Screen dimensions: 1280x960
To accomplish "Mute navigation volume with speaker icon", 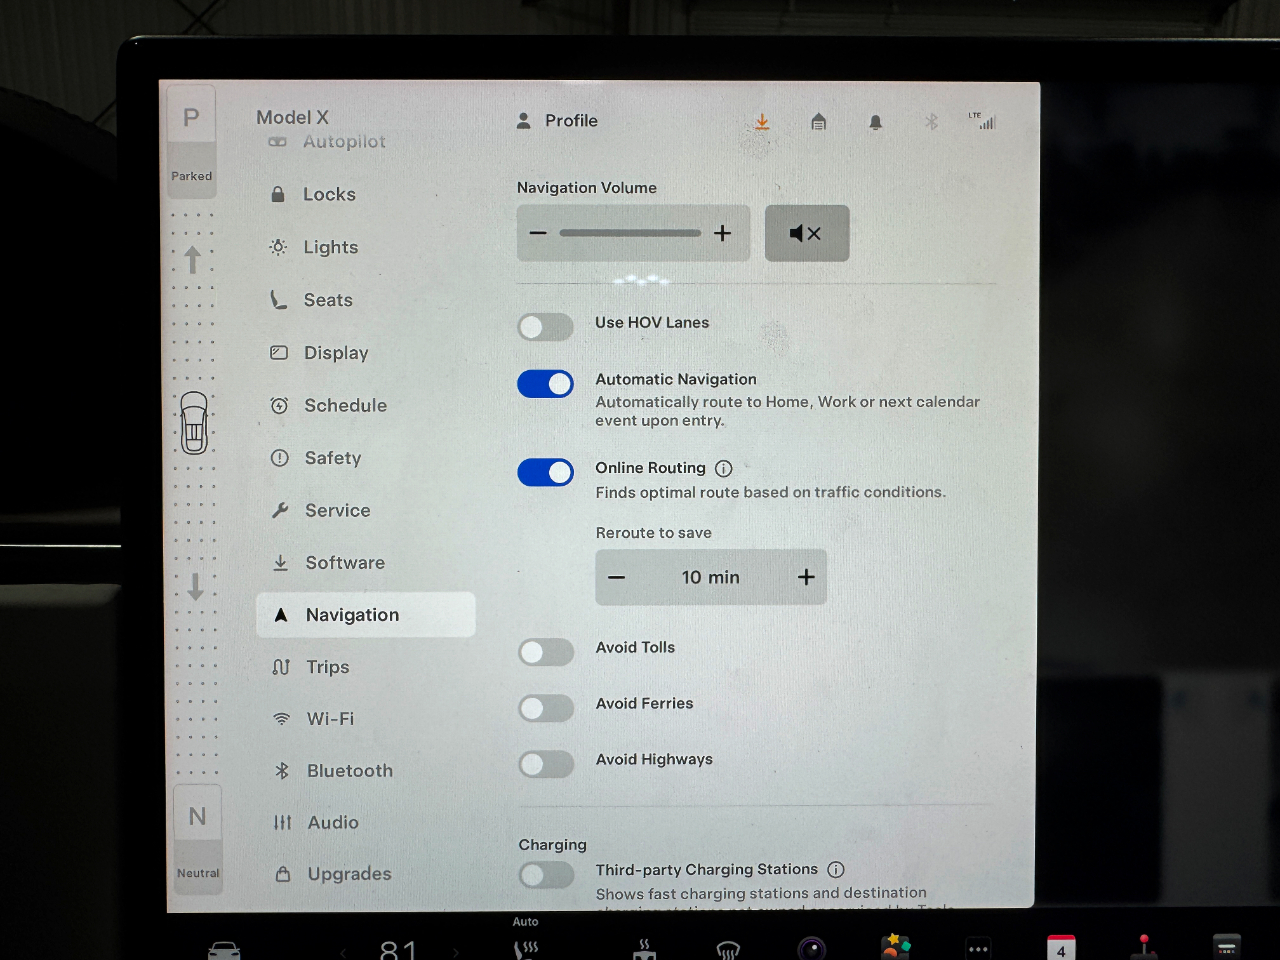I will tap(806, 233).
